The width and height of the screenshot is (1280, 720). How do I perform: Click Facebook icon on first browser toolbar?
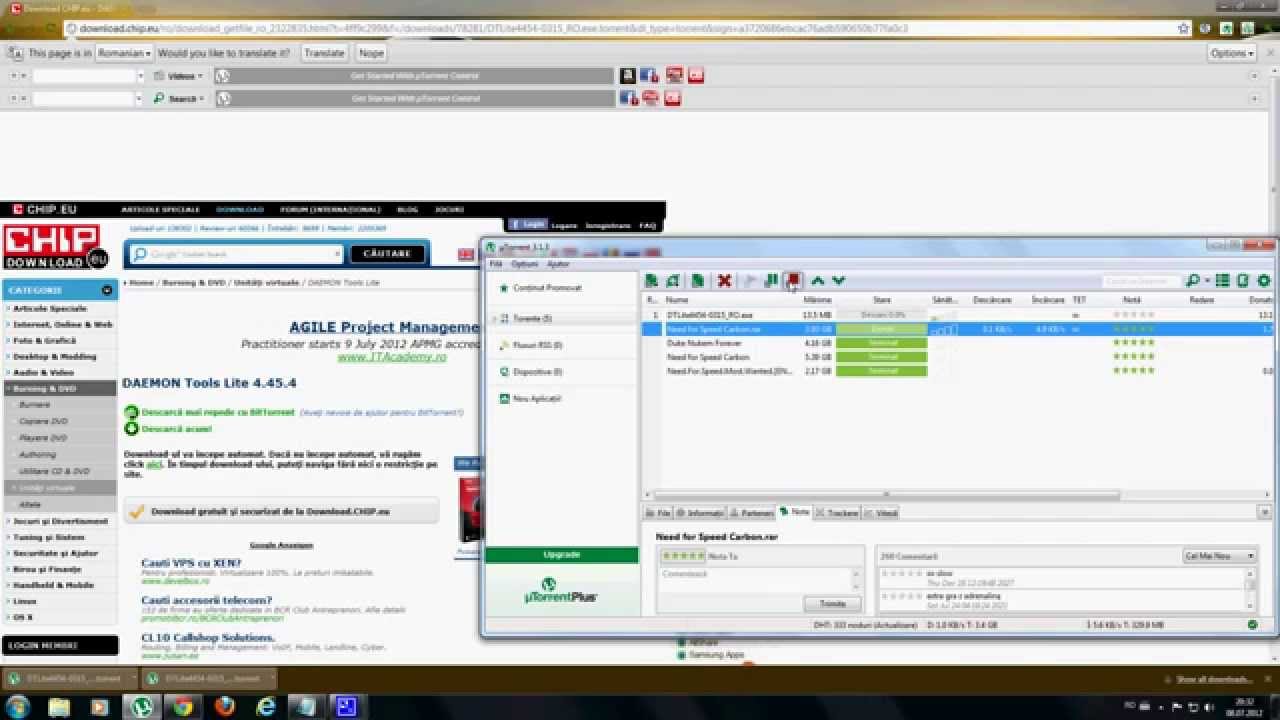[x=648, y=76]
